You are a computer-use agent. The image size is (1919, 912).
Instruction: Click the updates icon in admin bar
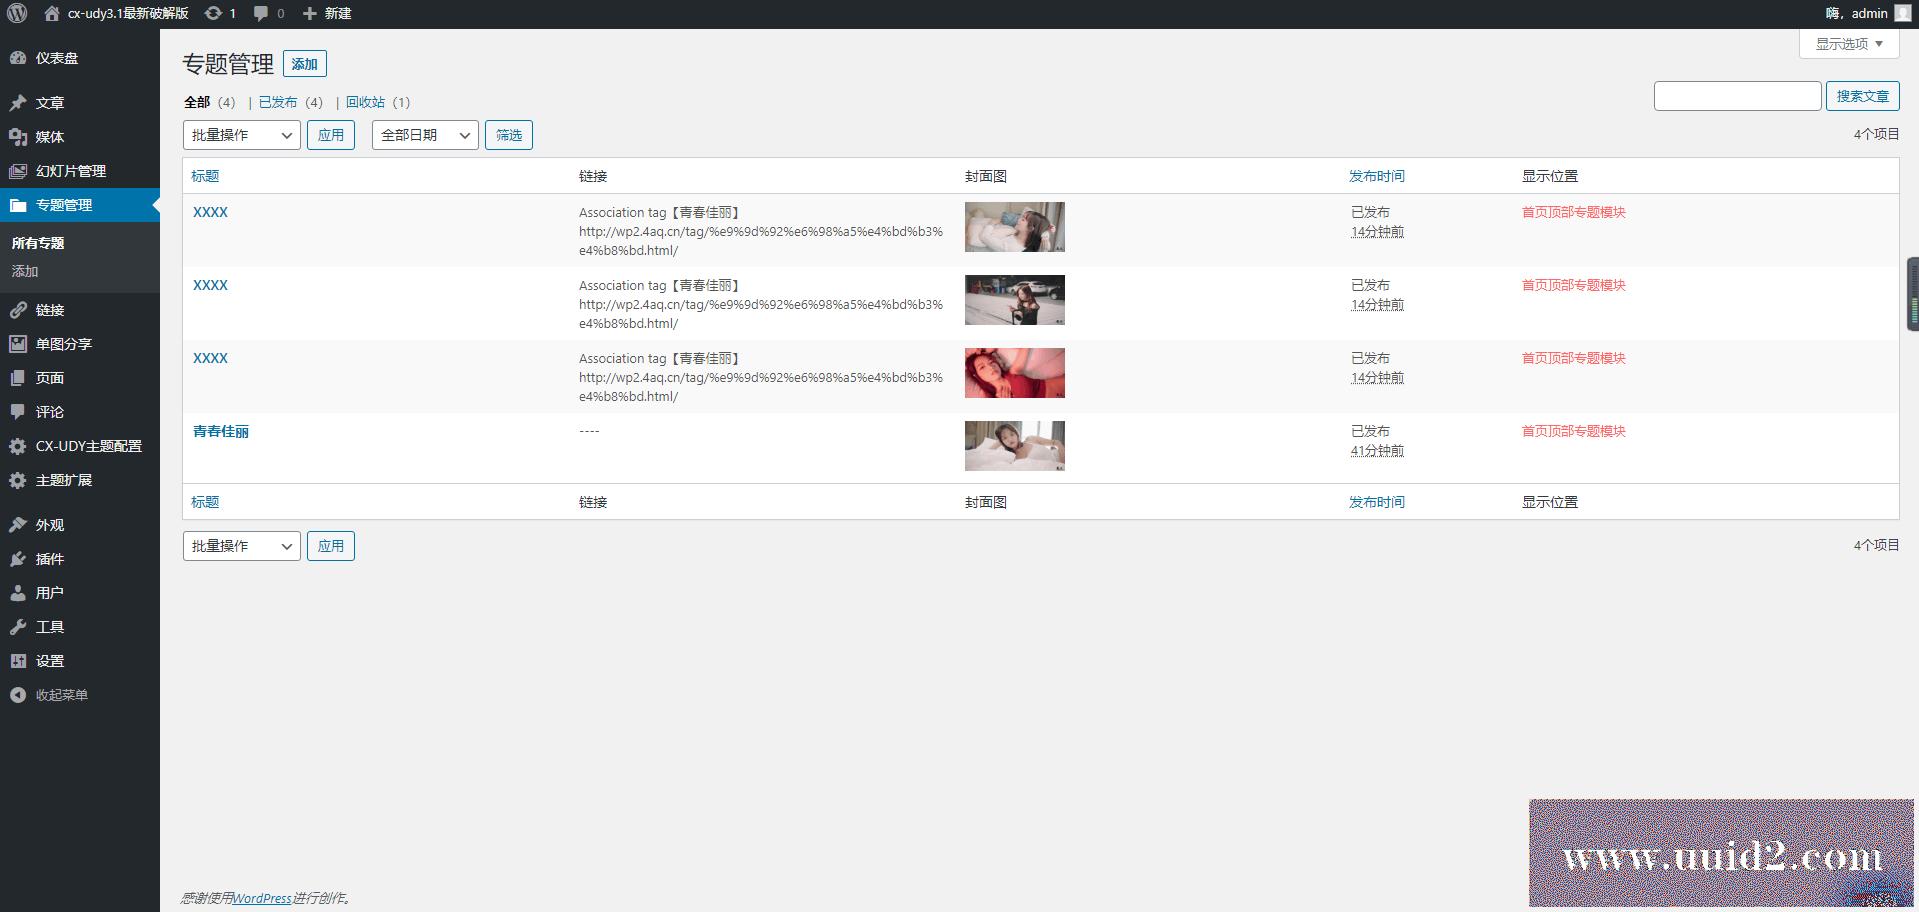pyautogui.click(x=213, y=13)
